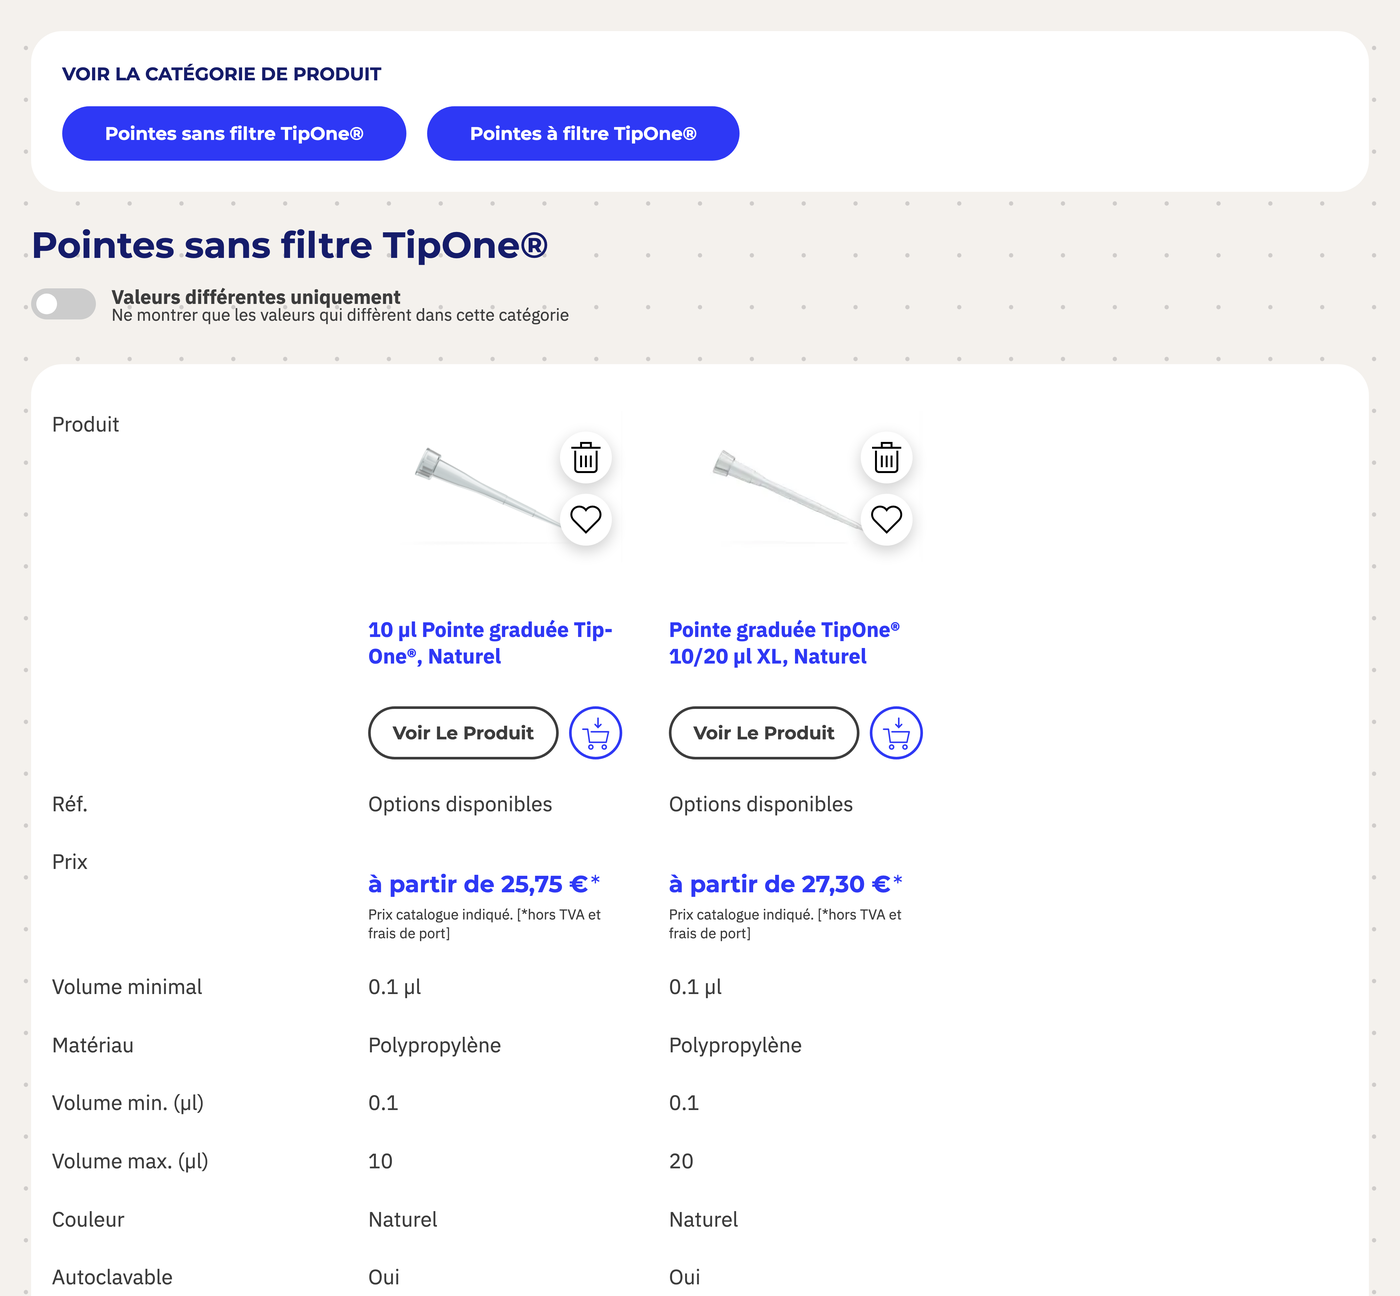Open Pointes à filtre TipOne® category
This screenshot has width=1400, height=1296.
point(583,133)
